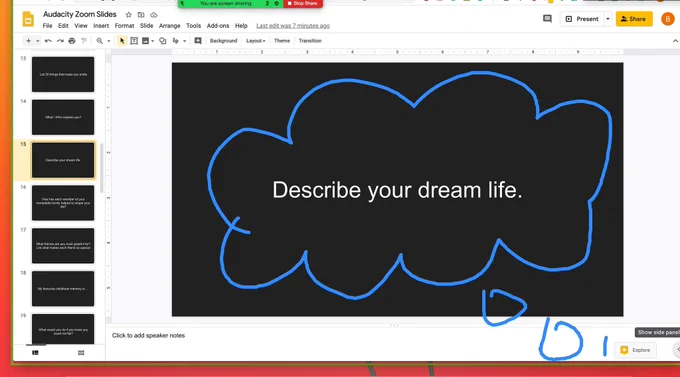Viewport: 680px width, 377px height.
Task: Click to add speaker notes field
Action: coord(148,335)
